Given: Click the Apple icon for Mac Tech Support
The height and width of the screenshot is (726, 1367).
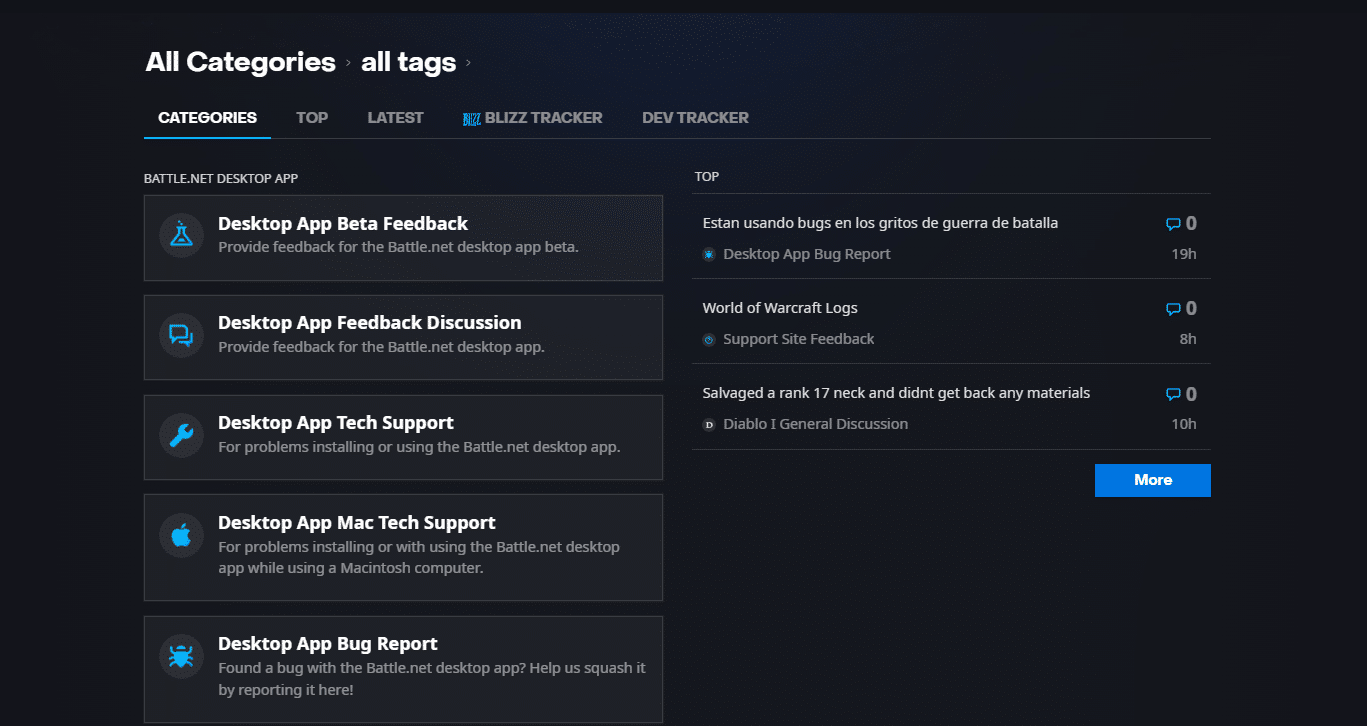Looking at the screenshot, I should (x=181, y=535).
